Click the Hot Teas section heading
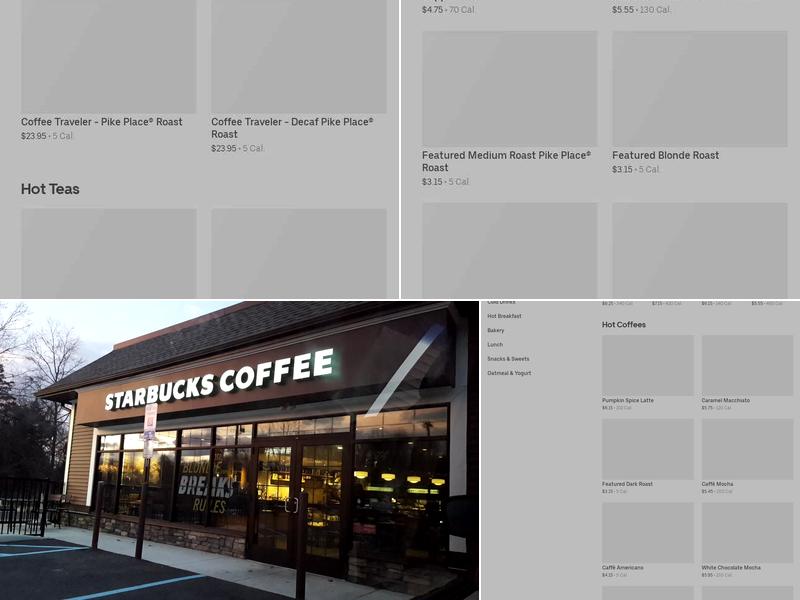Viewport: 800px width, 600px height. [50, 189]
